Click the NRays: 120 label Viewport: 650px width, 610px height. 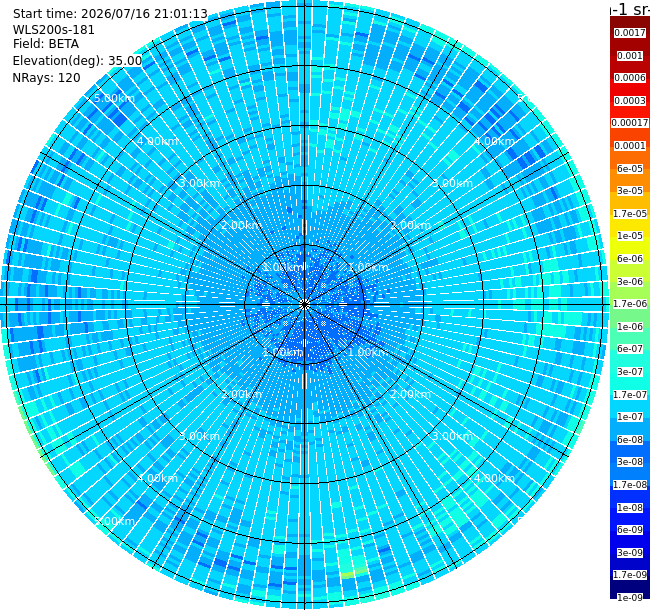(x=46, y=77)
